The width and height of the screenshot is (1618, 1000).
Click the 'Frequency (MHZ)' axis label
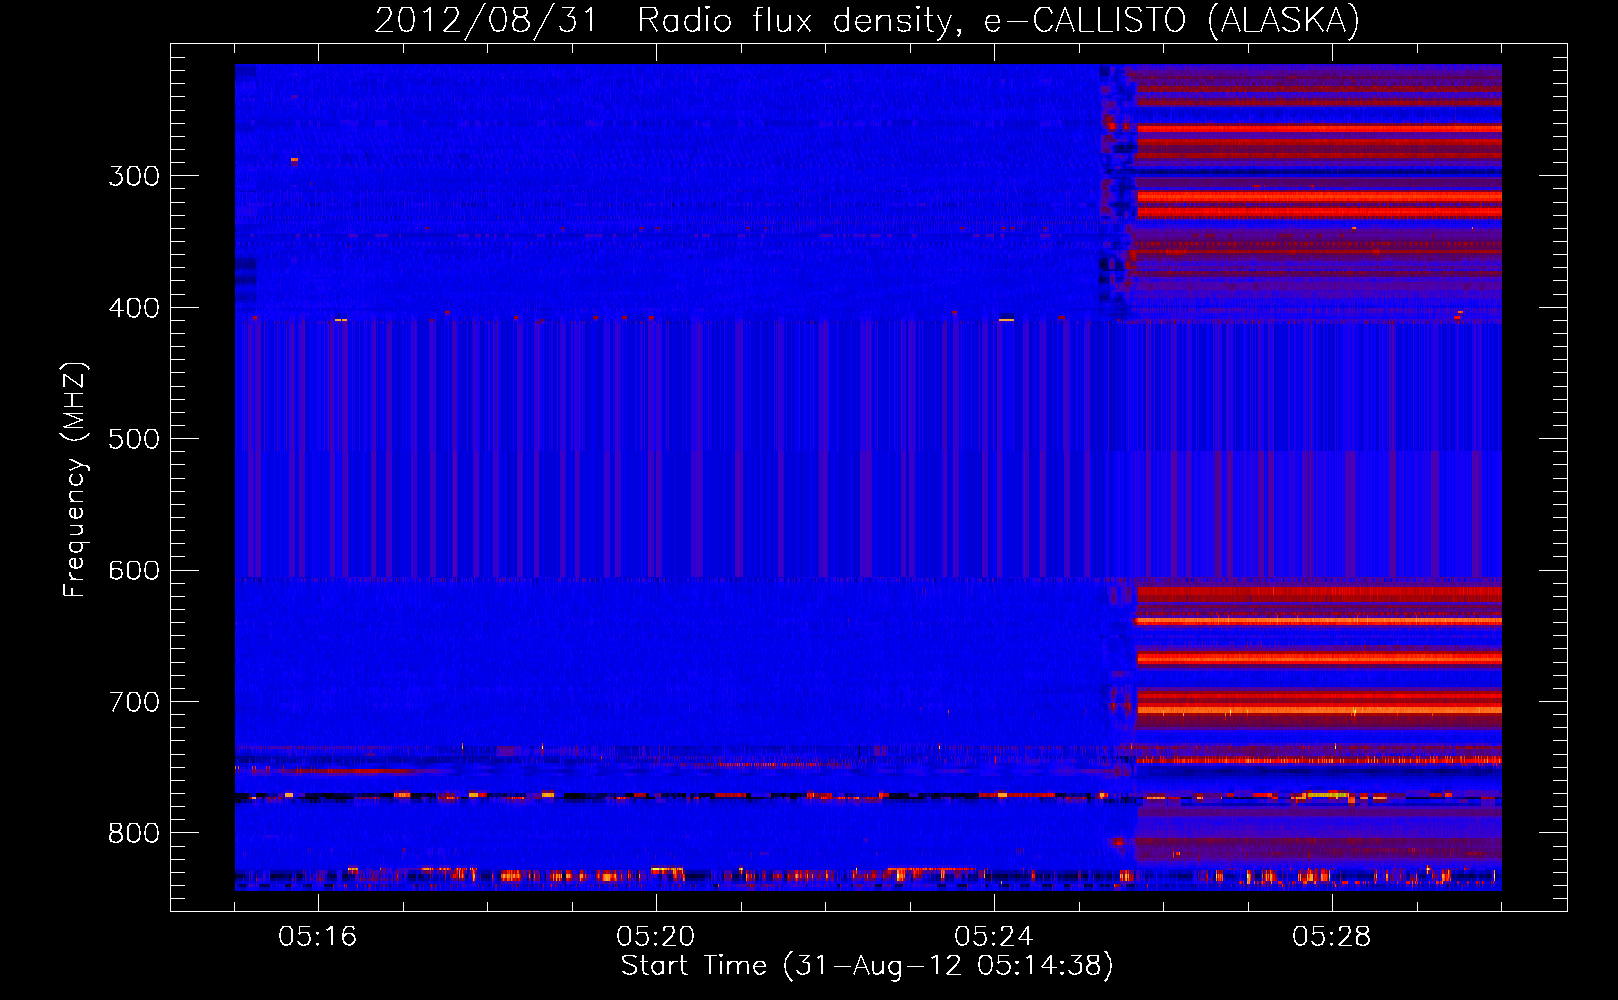coord(75,480)
